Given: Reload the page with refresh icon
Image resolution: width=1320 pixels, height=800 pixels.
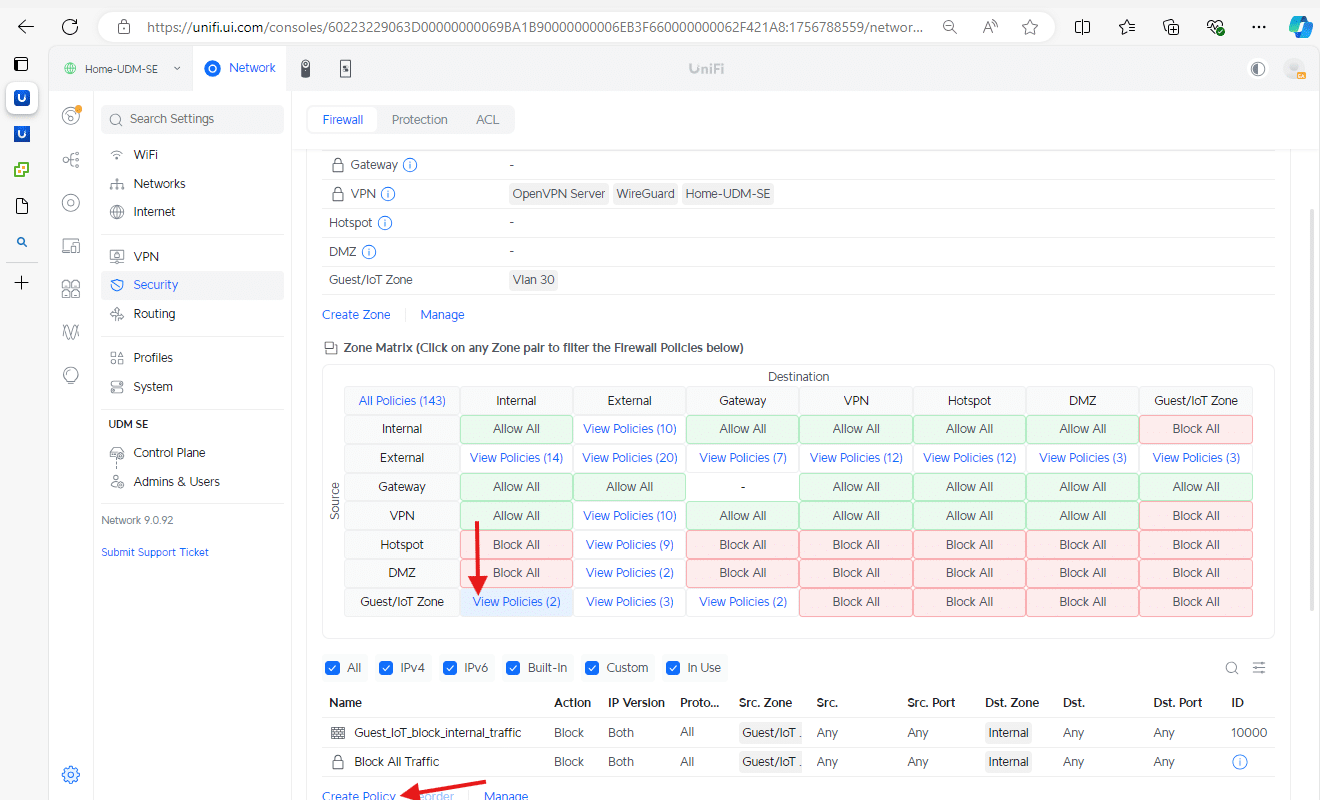Looking at the screenshot, I should tap(70, 27).
